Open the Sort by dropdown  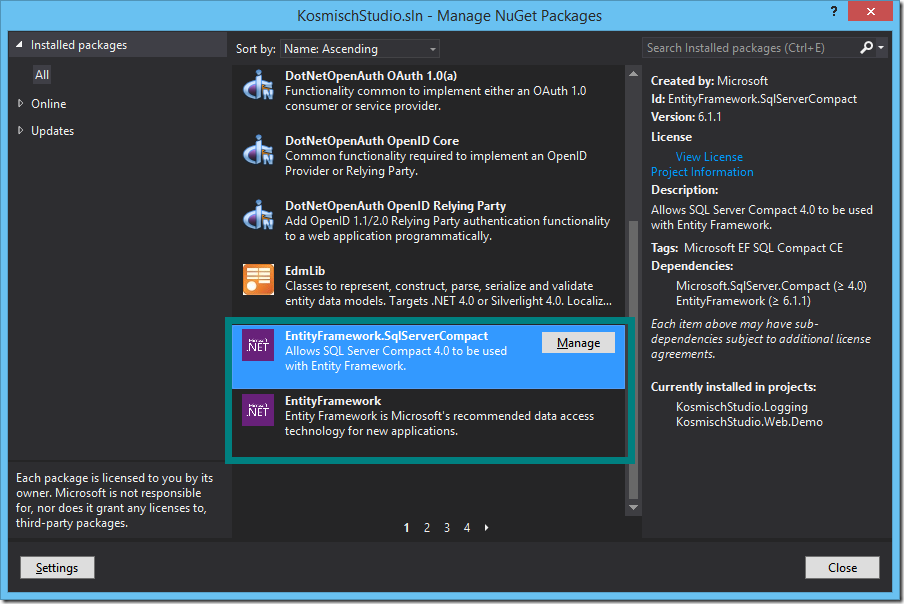pyautogui.click(x=359, y=48)
